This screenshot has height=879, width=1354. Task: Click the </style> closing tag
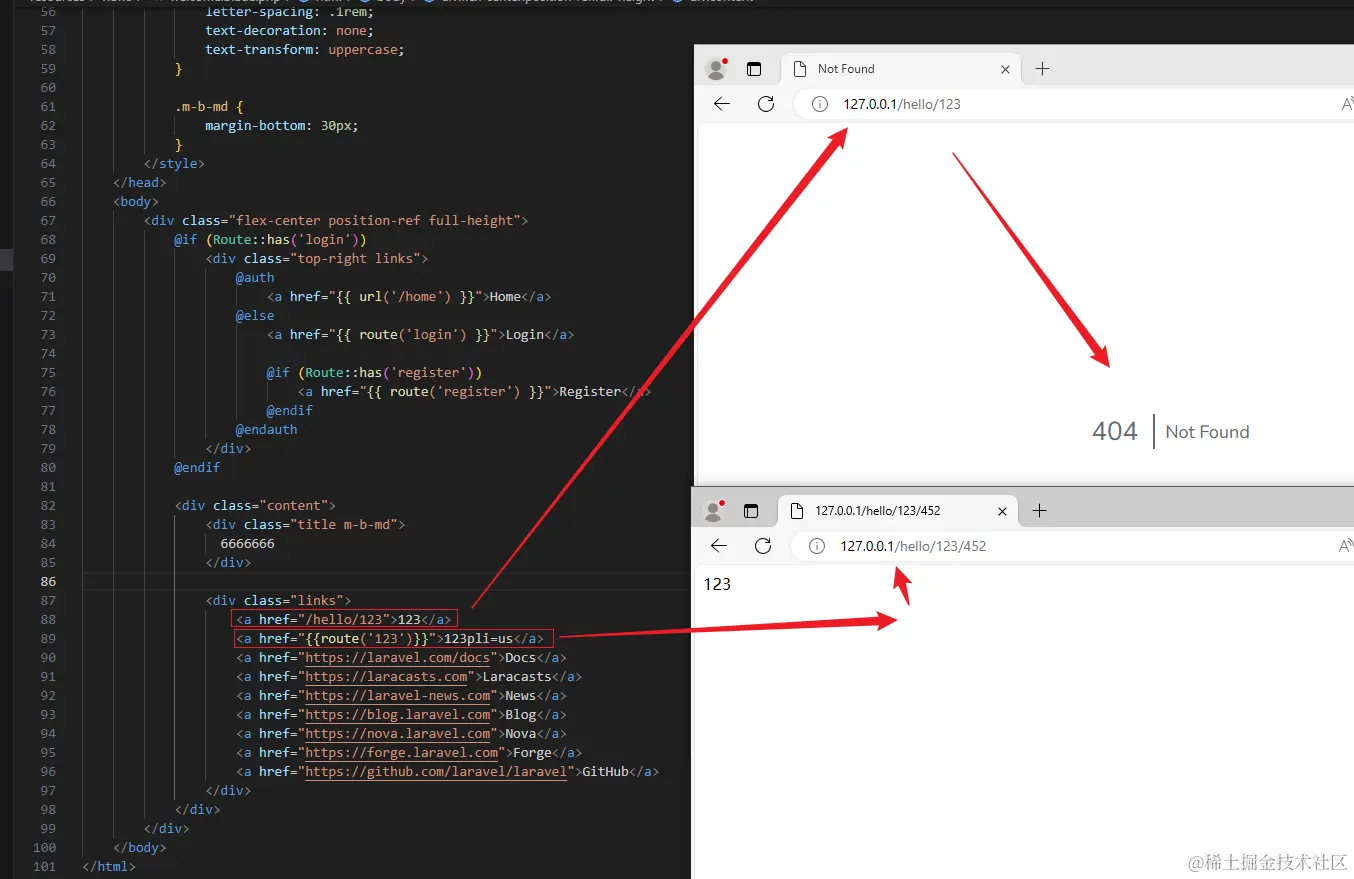174,164
